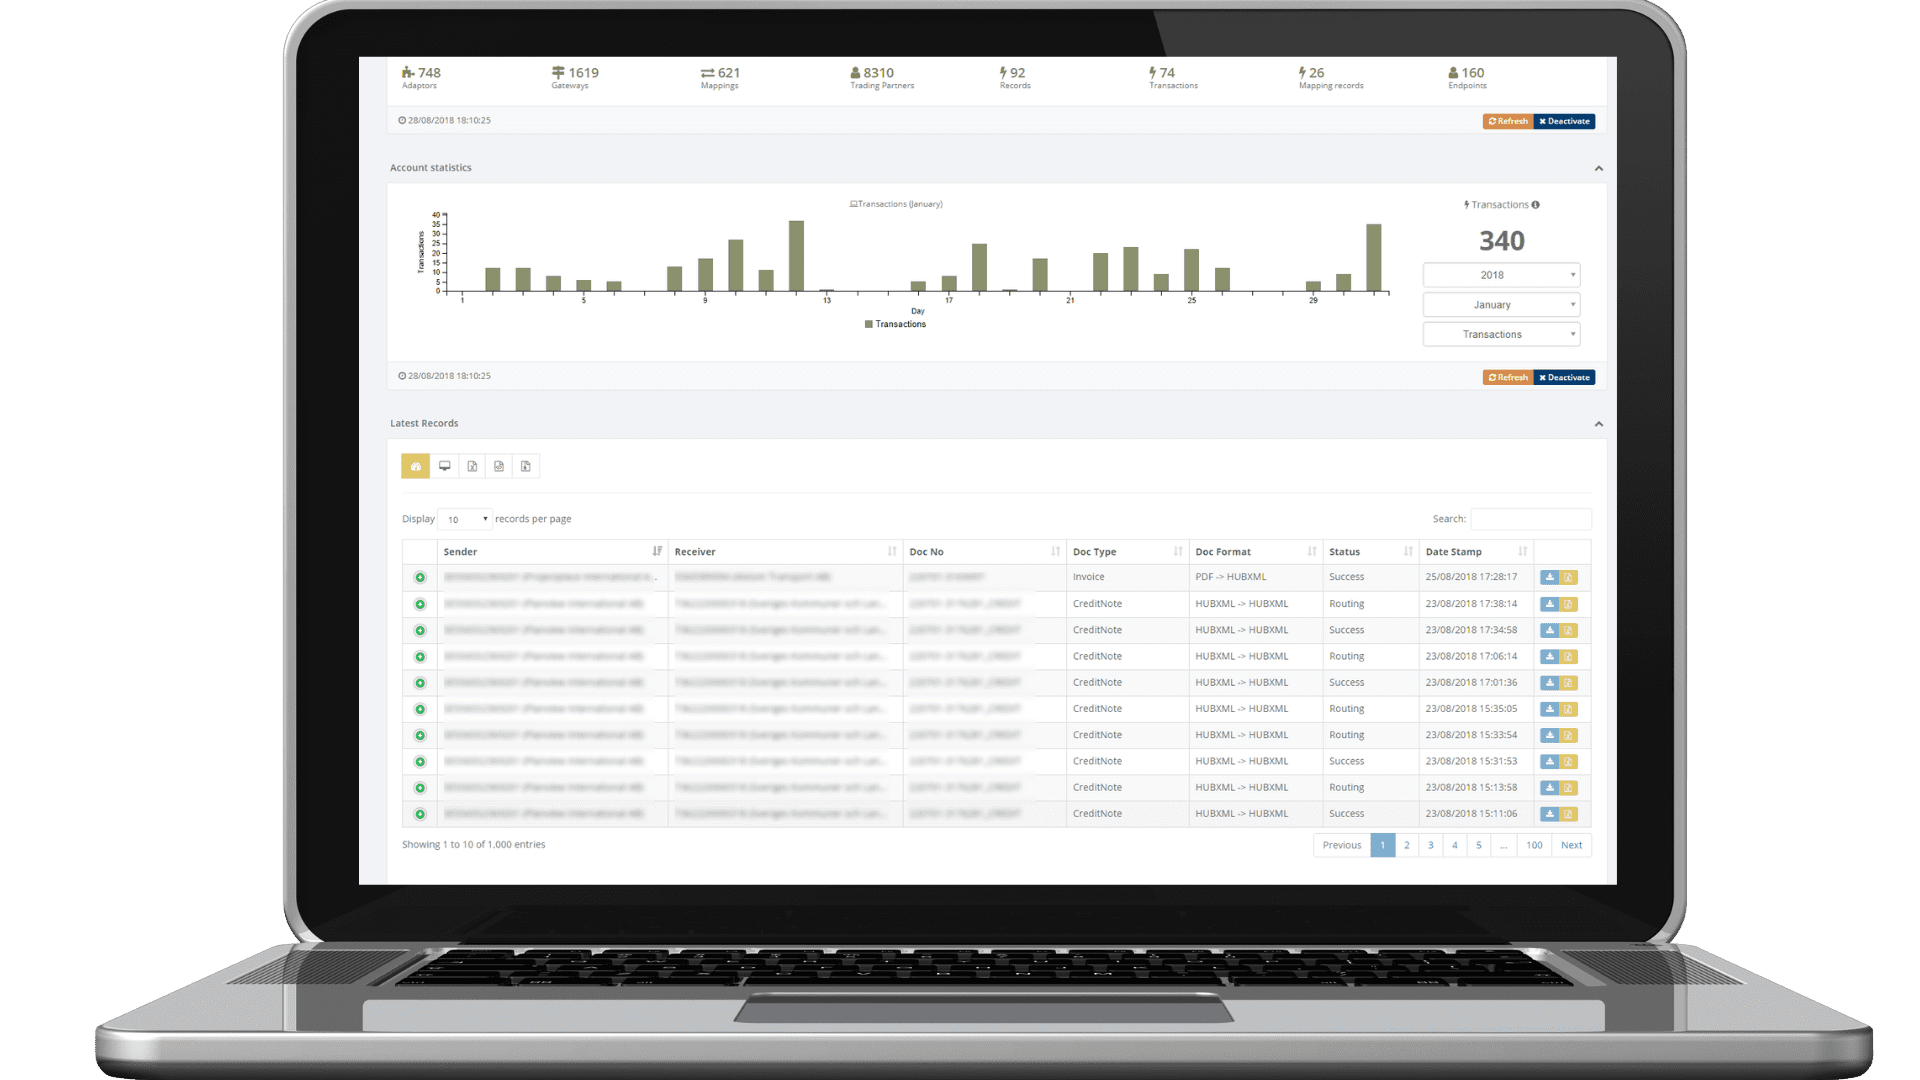Sort table by Doc Format sort icon
1920x1080 pixels.
[x=1312, y=551]
